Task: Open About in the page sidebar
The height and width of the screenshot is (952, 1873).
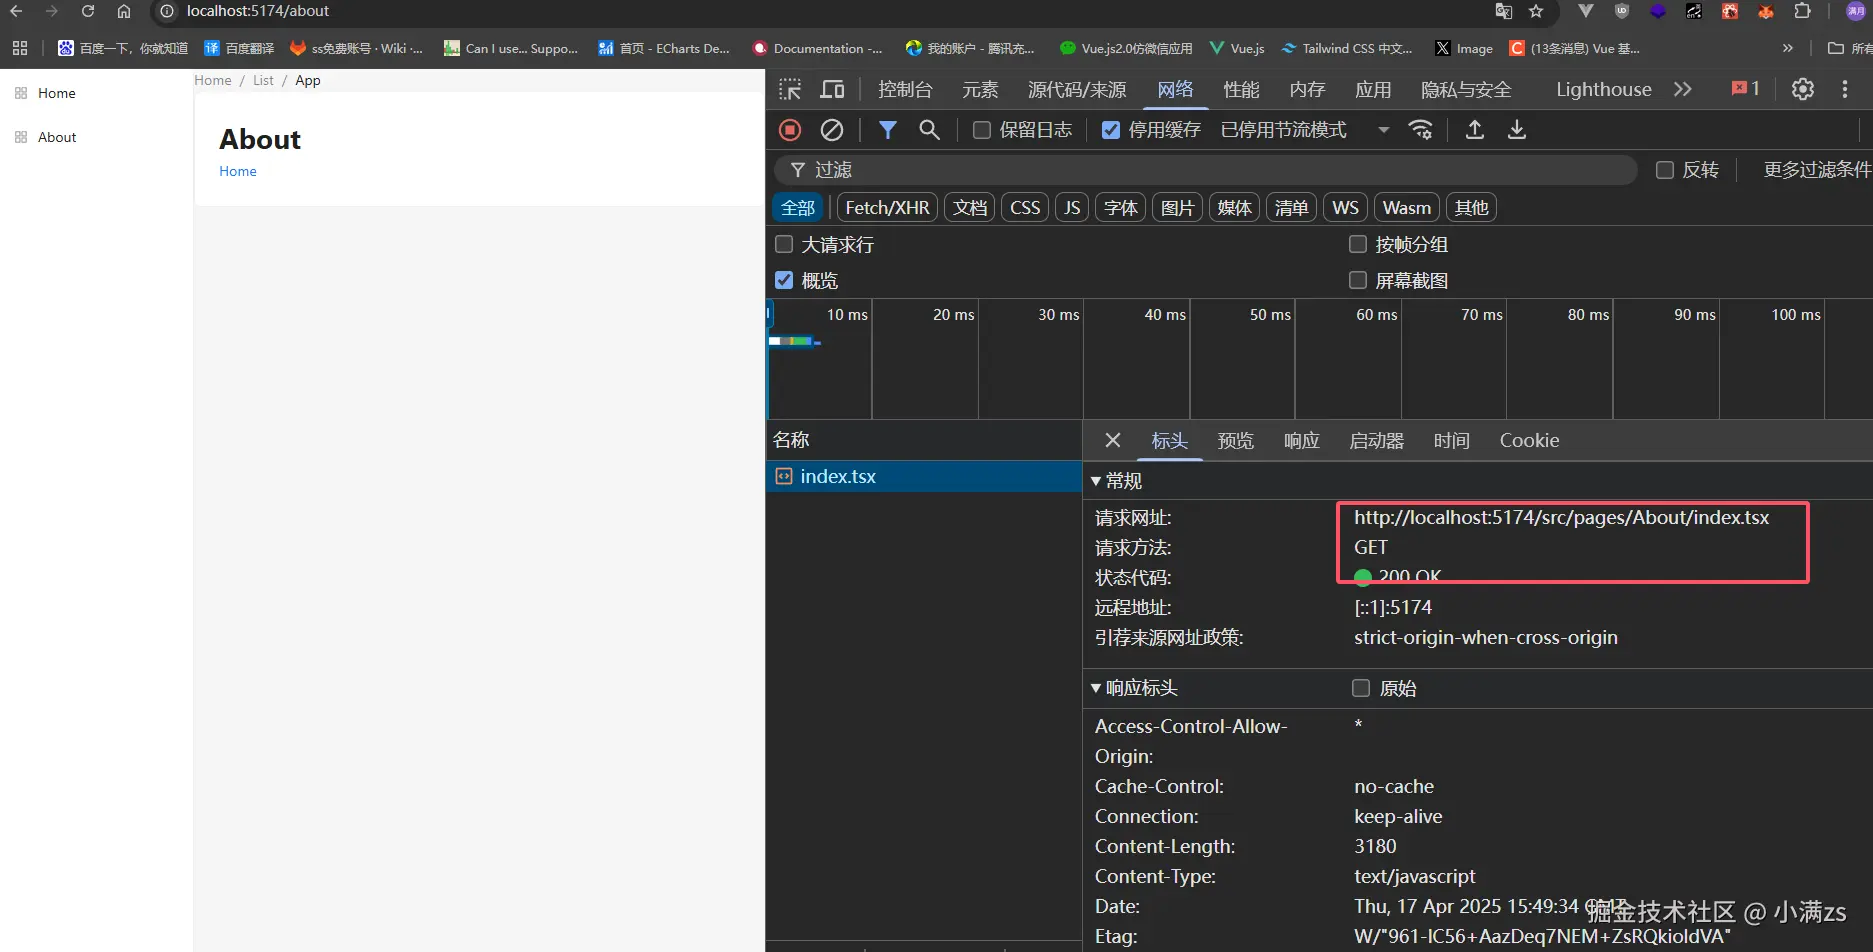Action: [57, 137]
